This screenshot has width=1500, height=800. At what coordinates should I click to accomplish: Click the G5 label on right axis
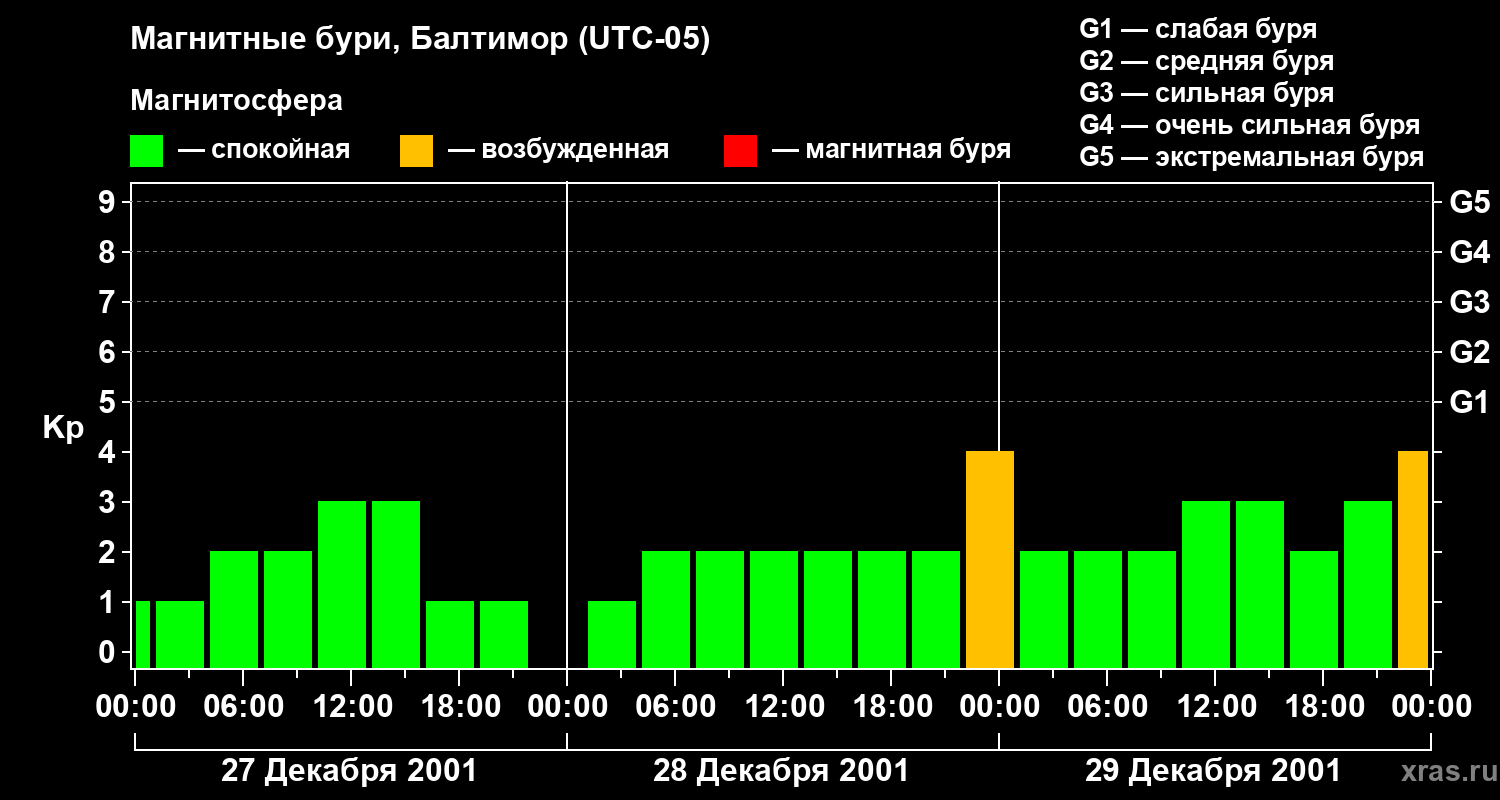[1469, 202]
